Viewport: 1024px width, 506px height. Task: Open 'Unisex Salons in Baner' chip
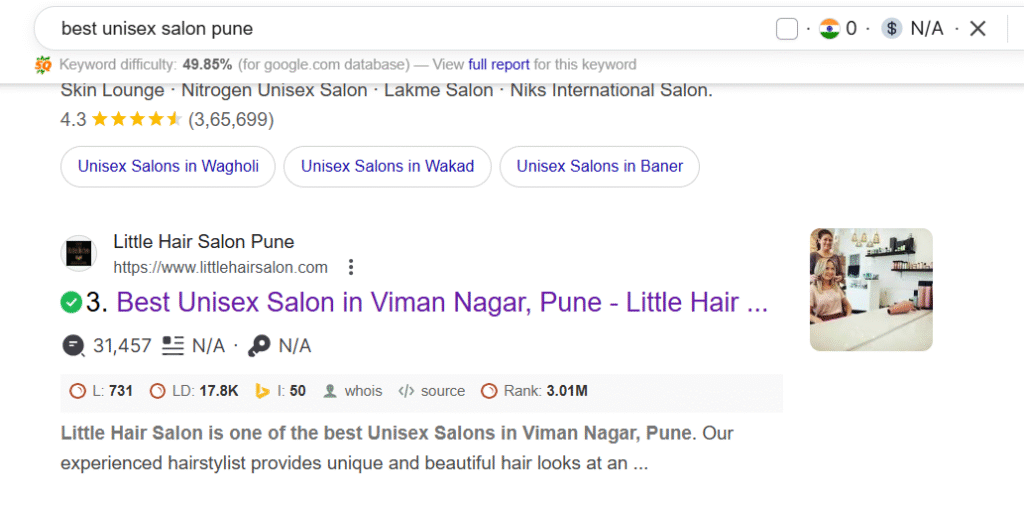coord(600,166)
